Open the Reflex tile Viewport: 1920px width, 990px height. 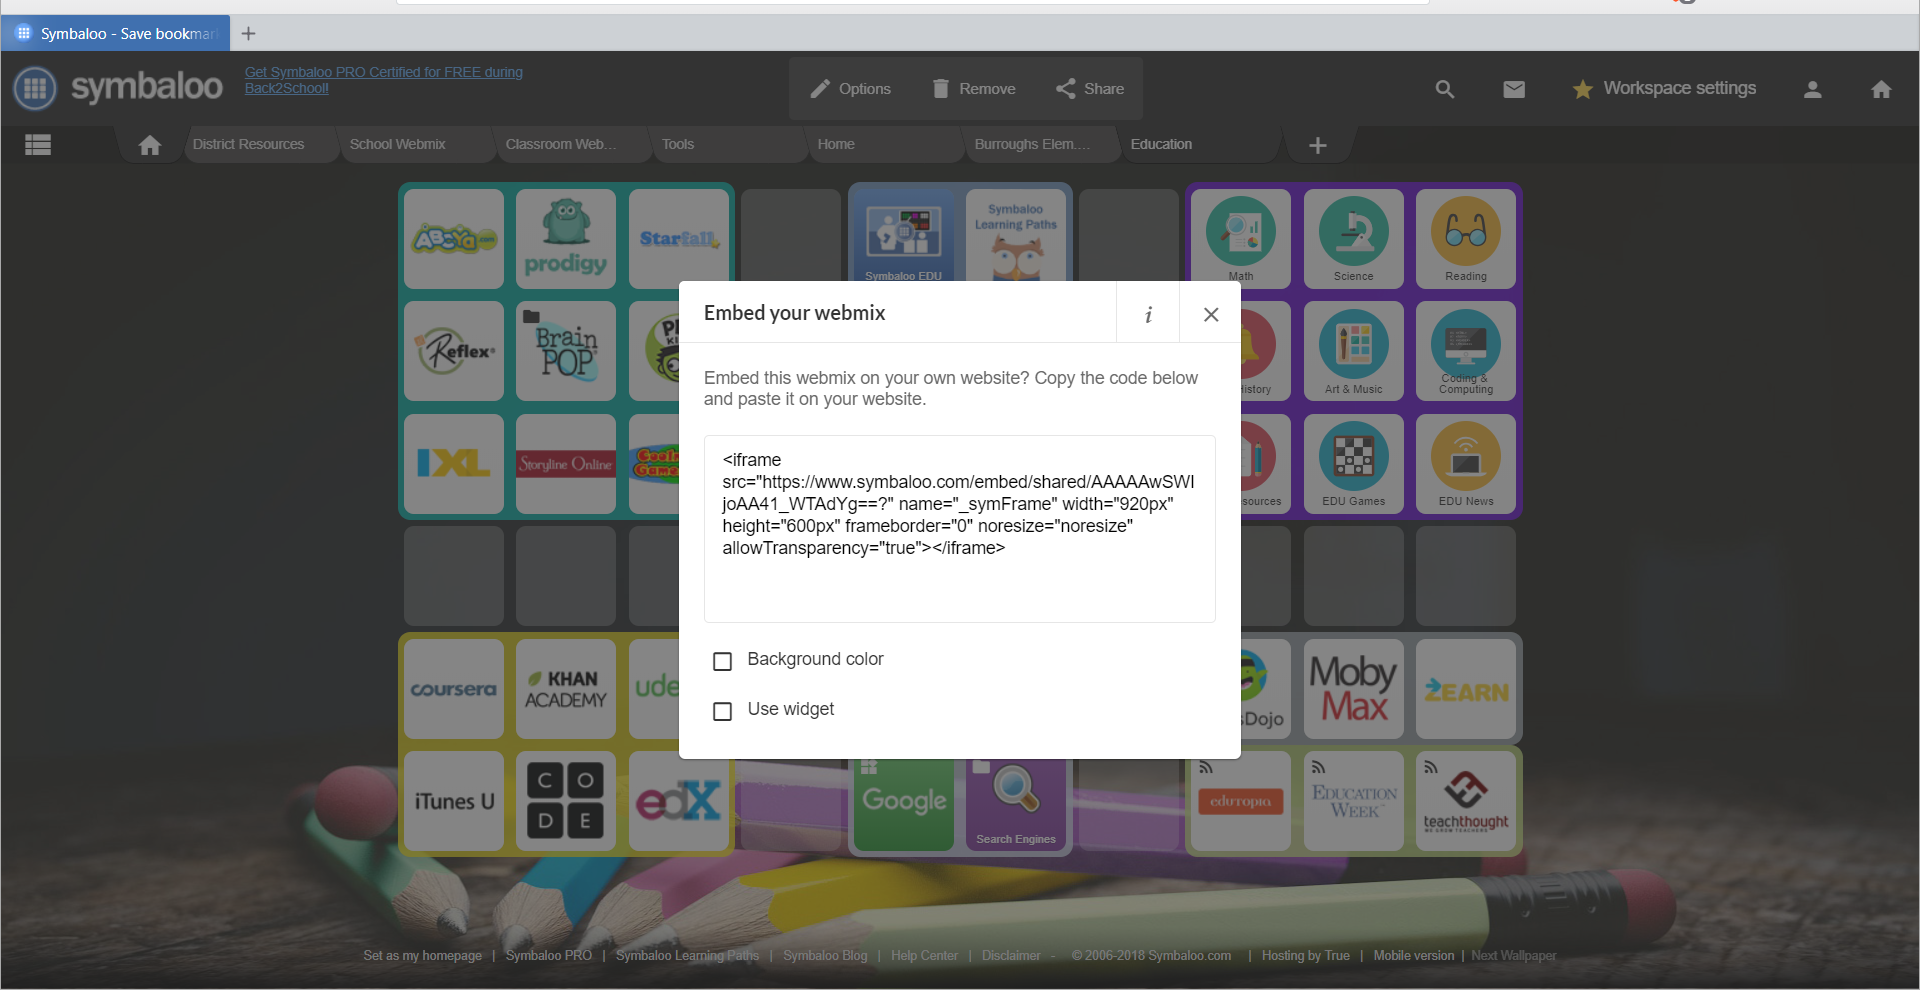(454, 351)
